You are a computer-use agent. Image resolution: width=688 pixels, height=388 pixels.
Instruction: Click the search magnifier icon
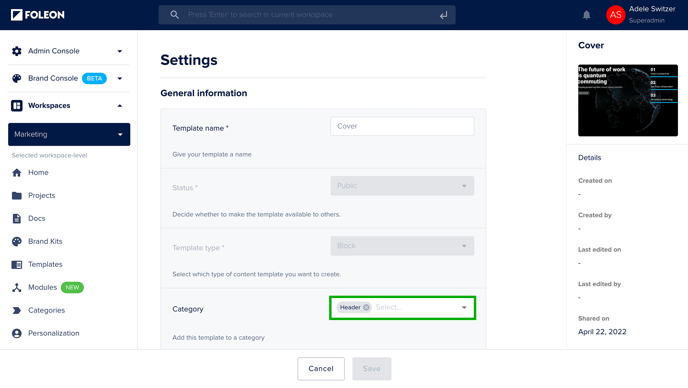click(175, 15)
